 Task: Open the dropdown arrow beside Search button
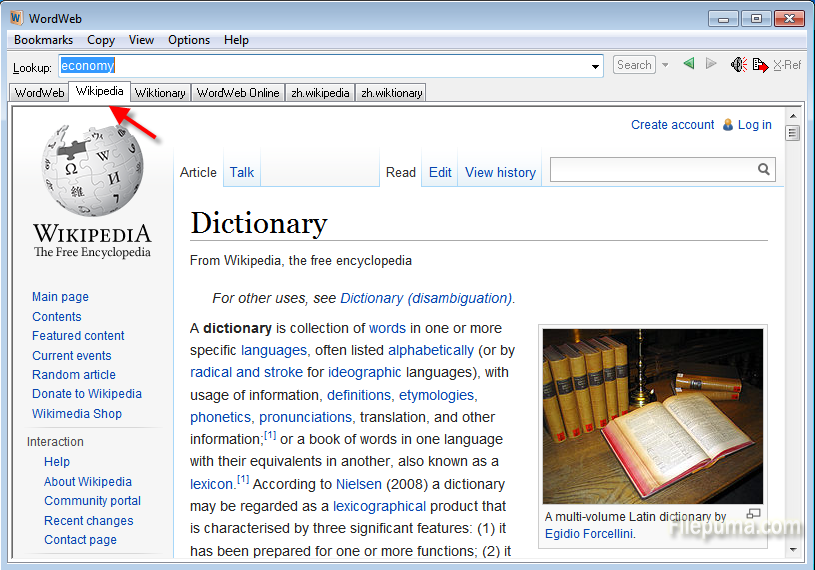(x=665, y=65)
